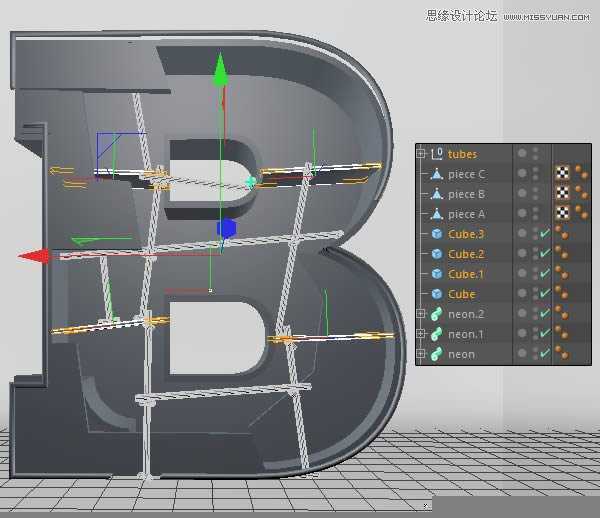The width and height of the screenshot is (600, 518).
Task: Select the 'neon.2' object name
Action: (x=466, y=314)
